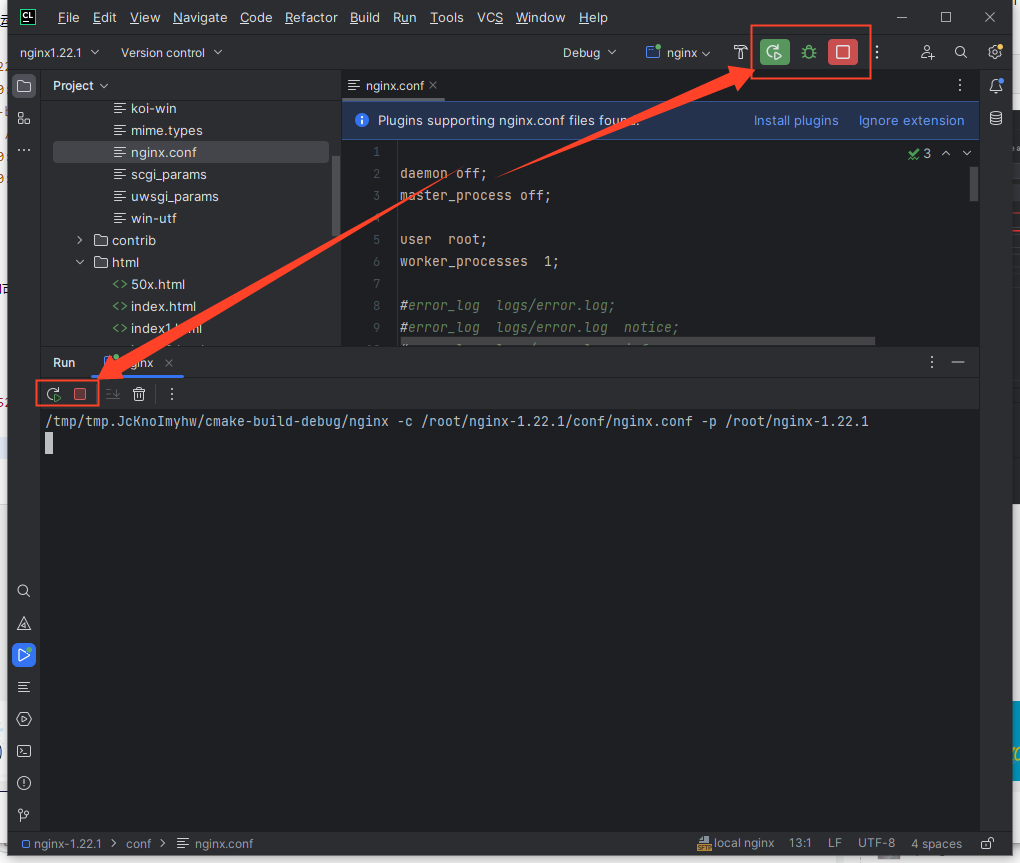Open IDE settings gear icon
Image resolution: width=1020 pixels, height=863 pixels.
pos(995,52)
